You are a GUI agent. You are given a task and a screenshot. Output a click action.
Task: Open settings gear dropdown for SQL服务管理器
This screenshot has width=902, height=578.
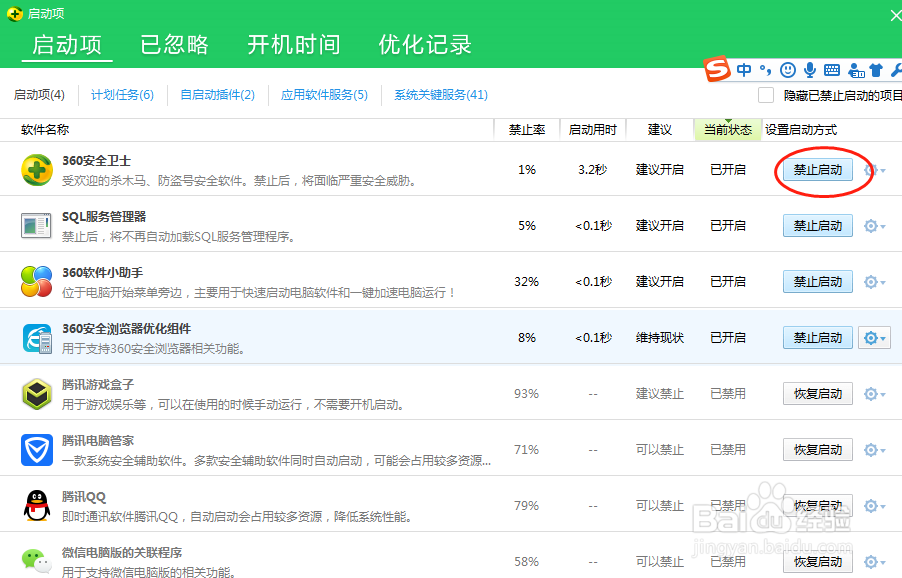click(874, 226)
